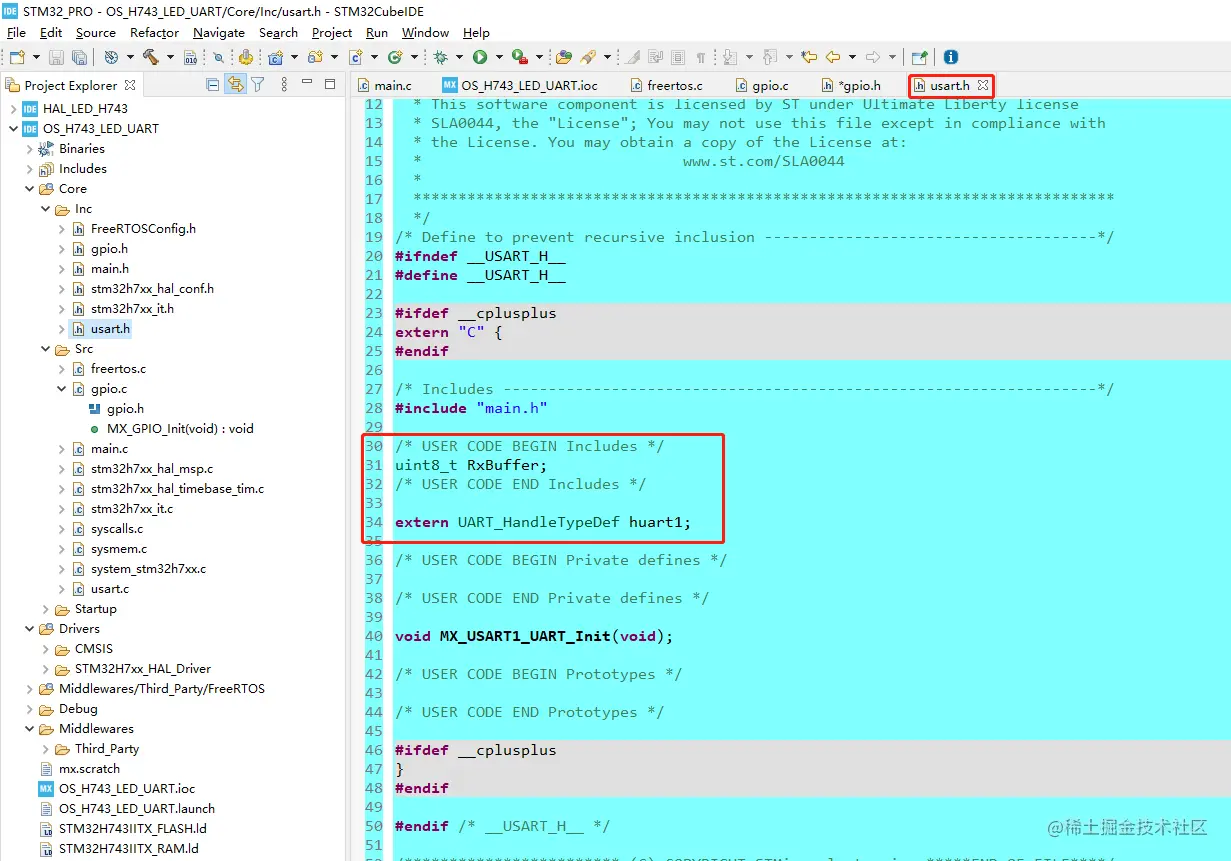1231x861 pixels.
Task: Collapse the Core folder
Action: pos(29,188)
